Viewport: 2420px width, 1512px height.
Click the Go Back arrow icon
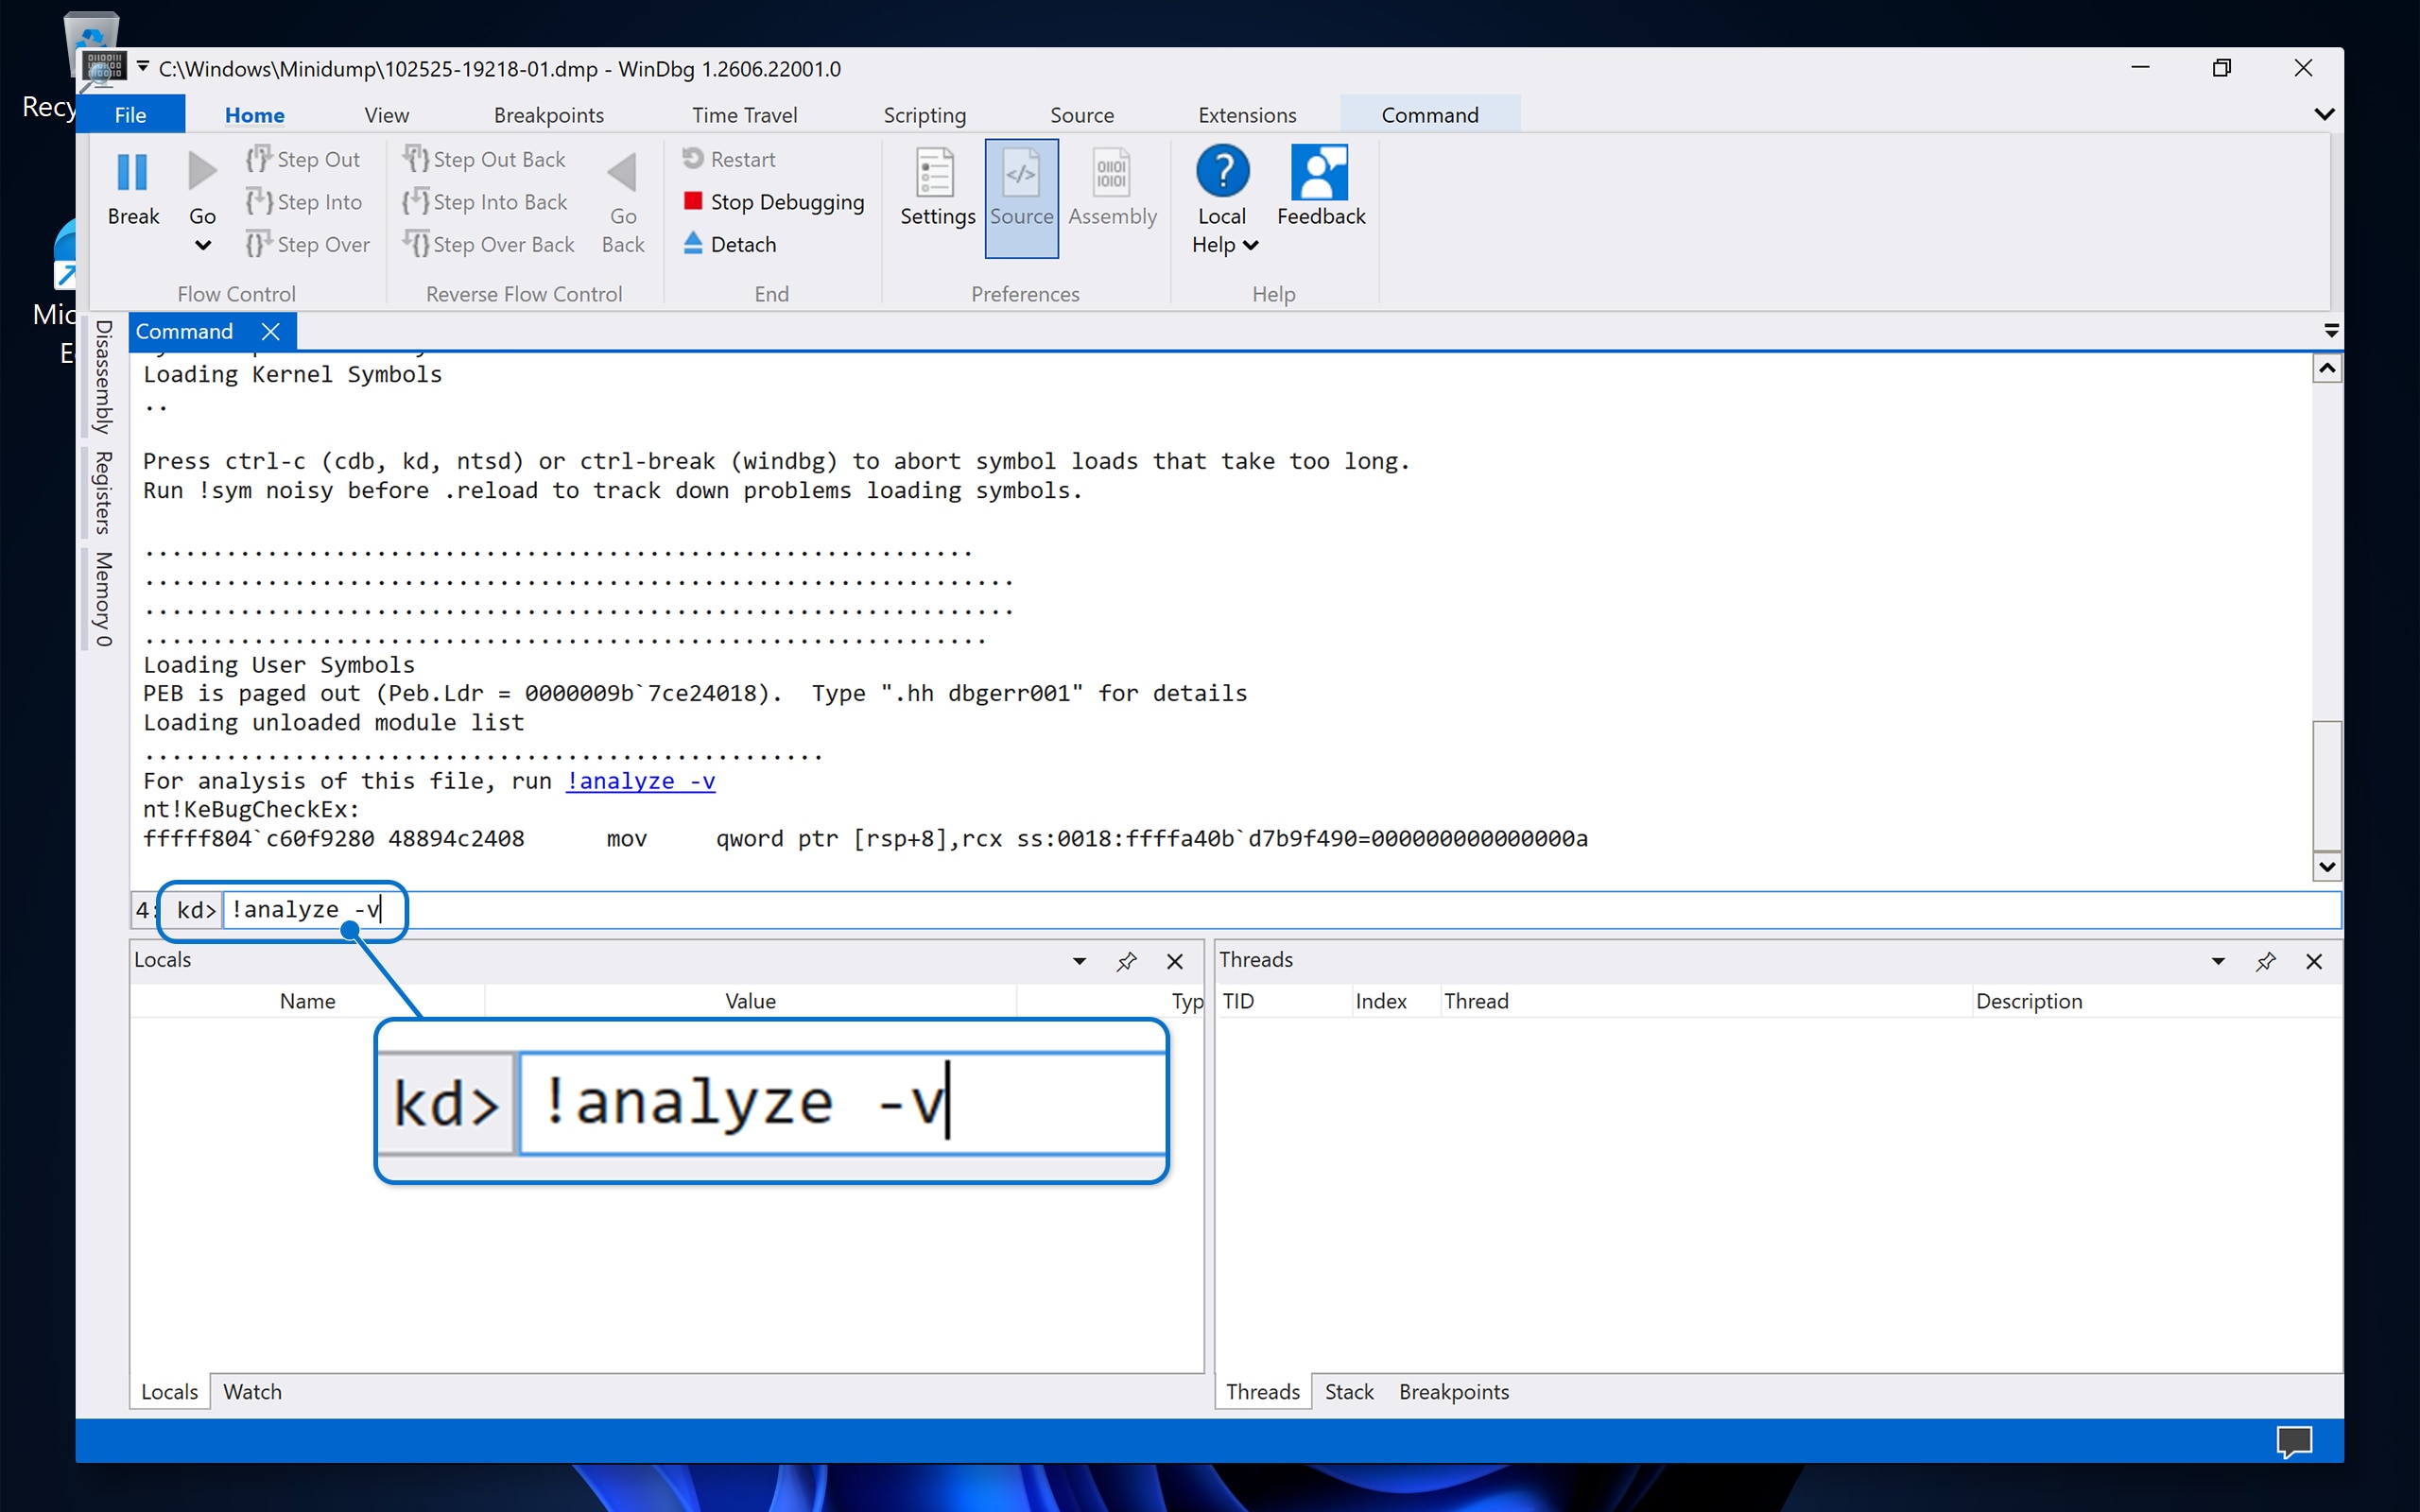[x=622, y=172]
